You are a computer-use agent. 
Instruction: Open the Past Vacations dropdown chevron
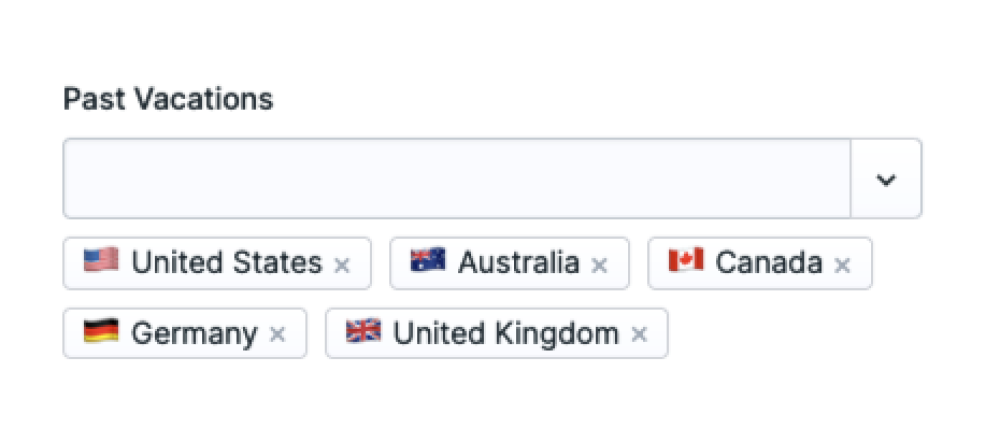885,179
